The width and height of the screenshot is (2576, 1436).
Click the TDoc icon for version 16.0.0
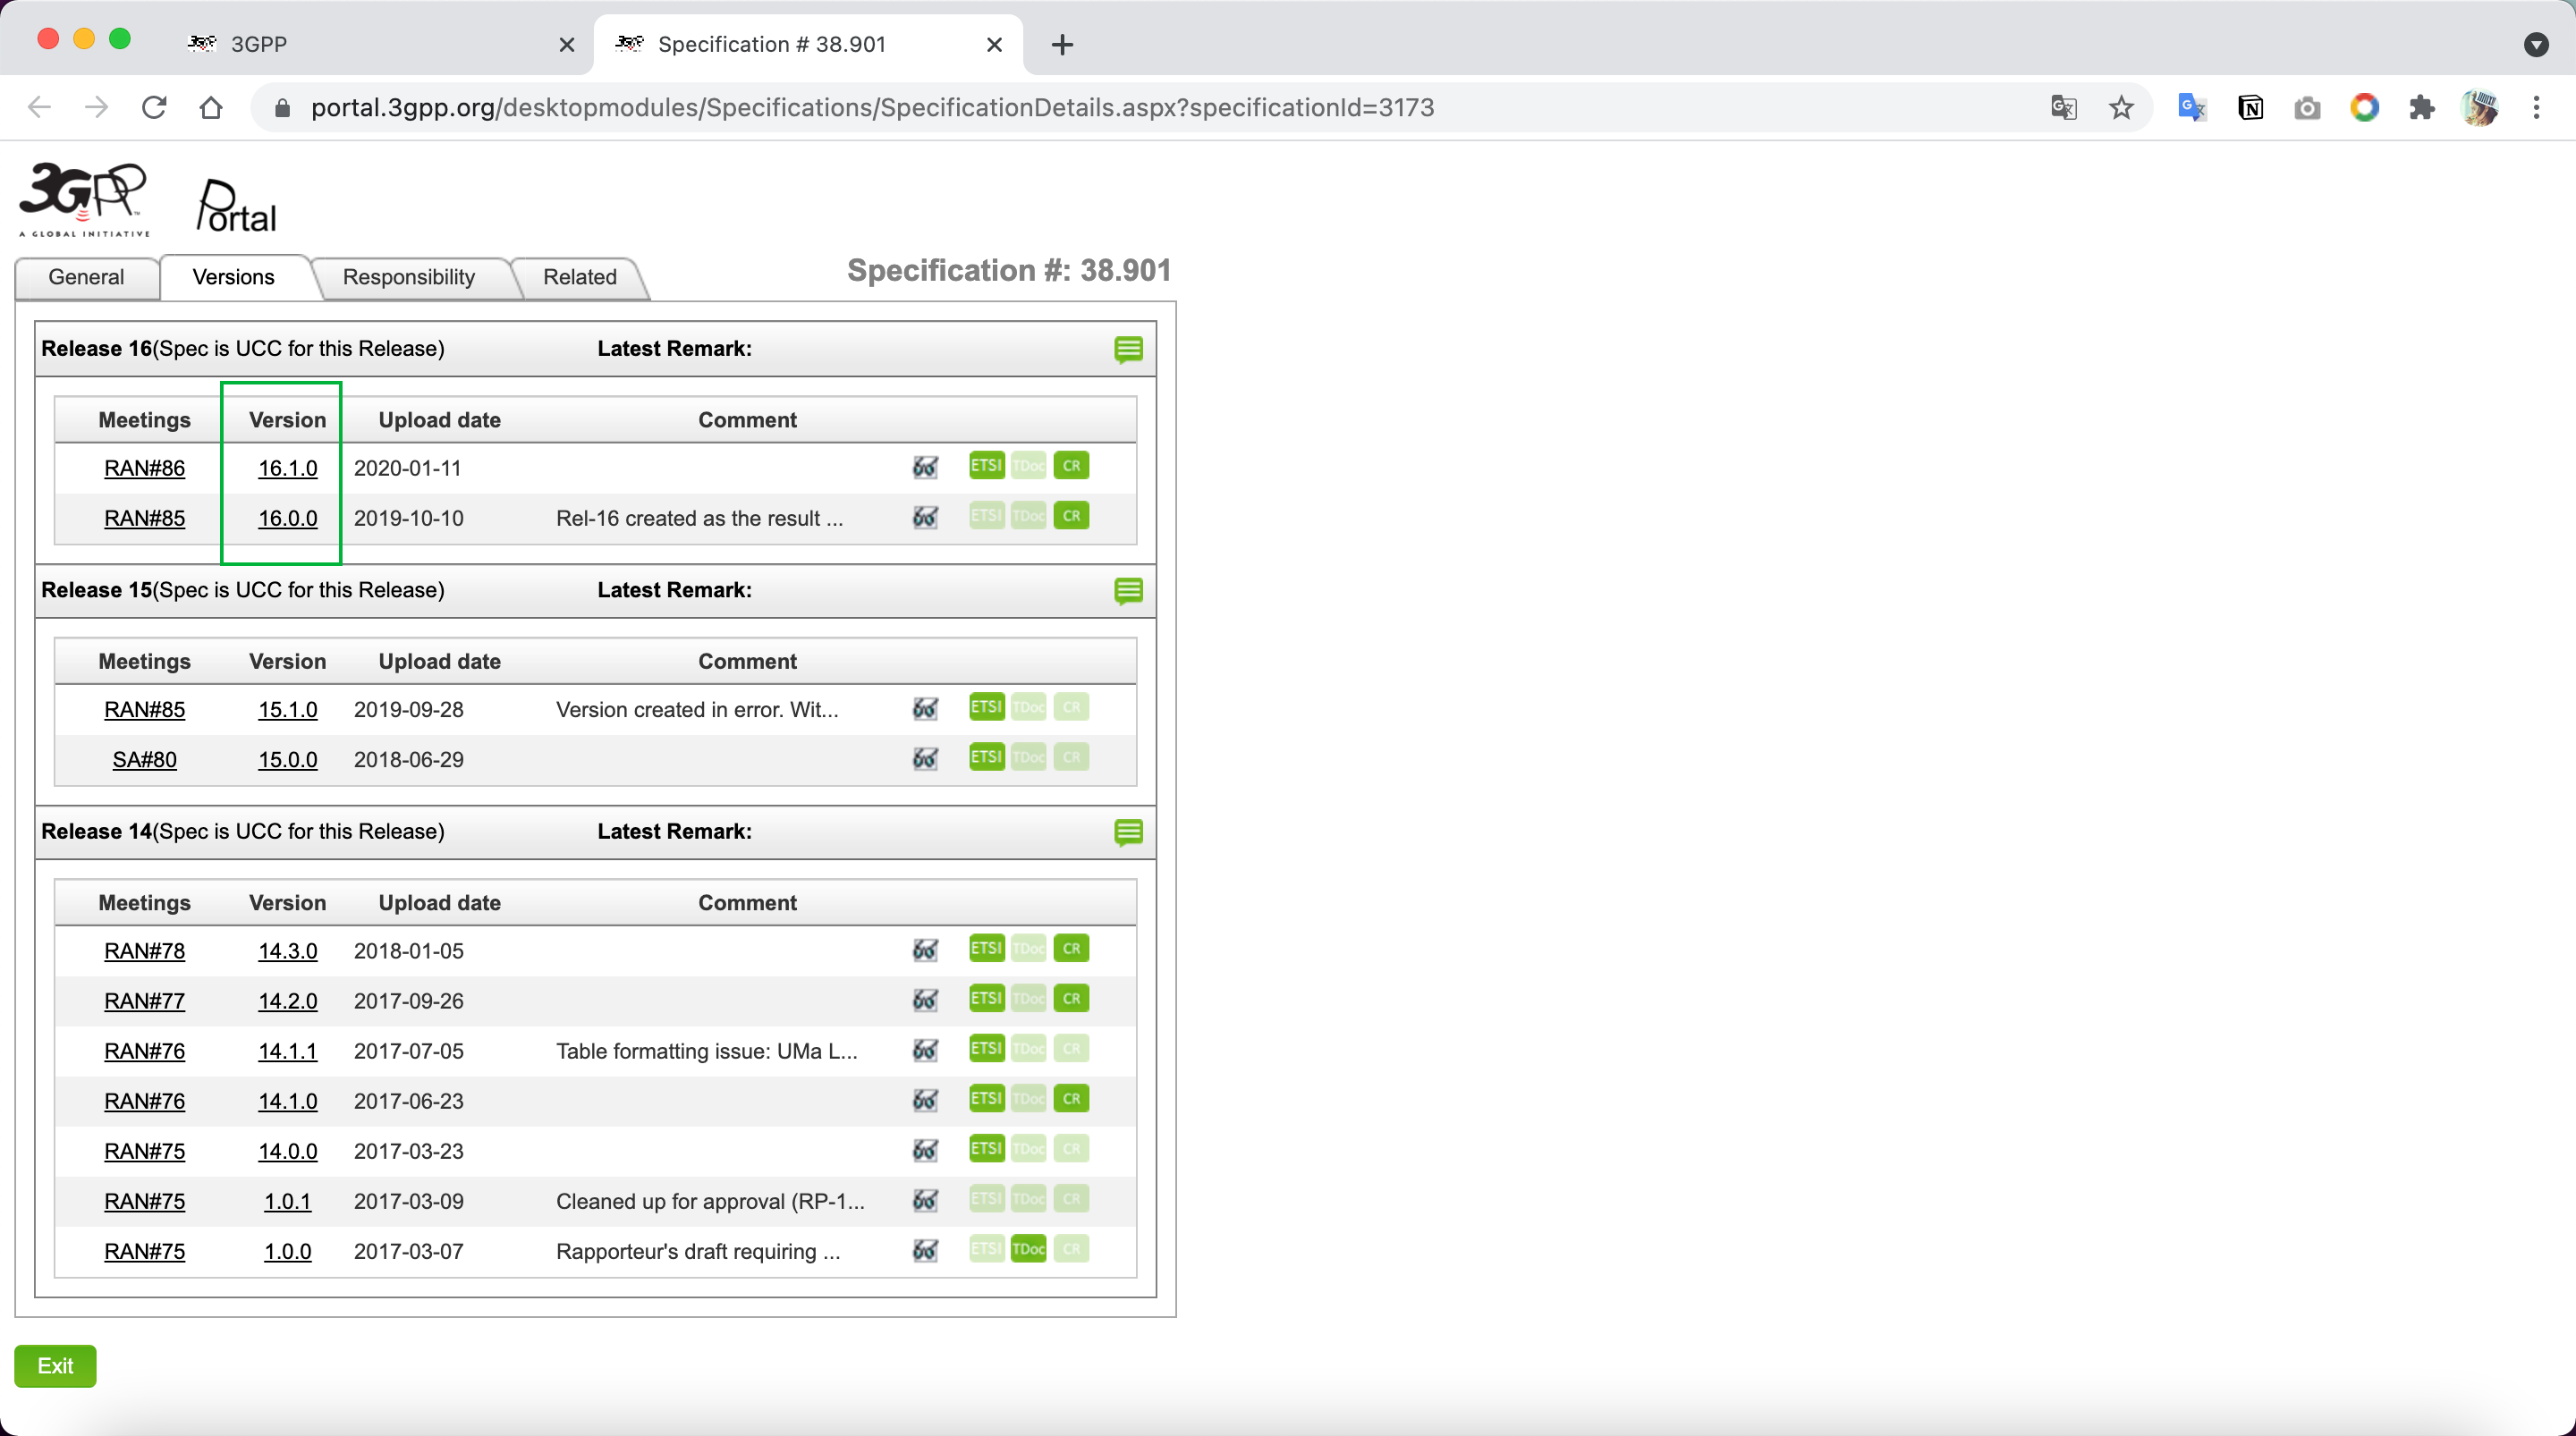[1025, 517]
